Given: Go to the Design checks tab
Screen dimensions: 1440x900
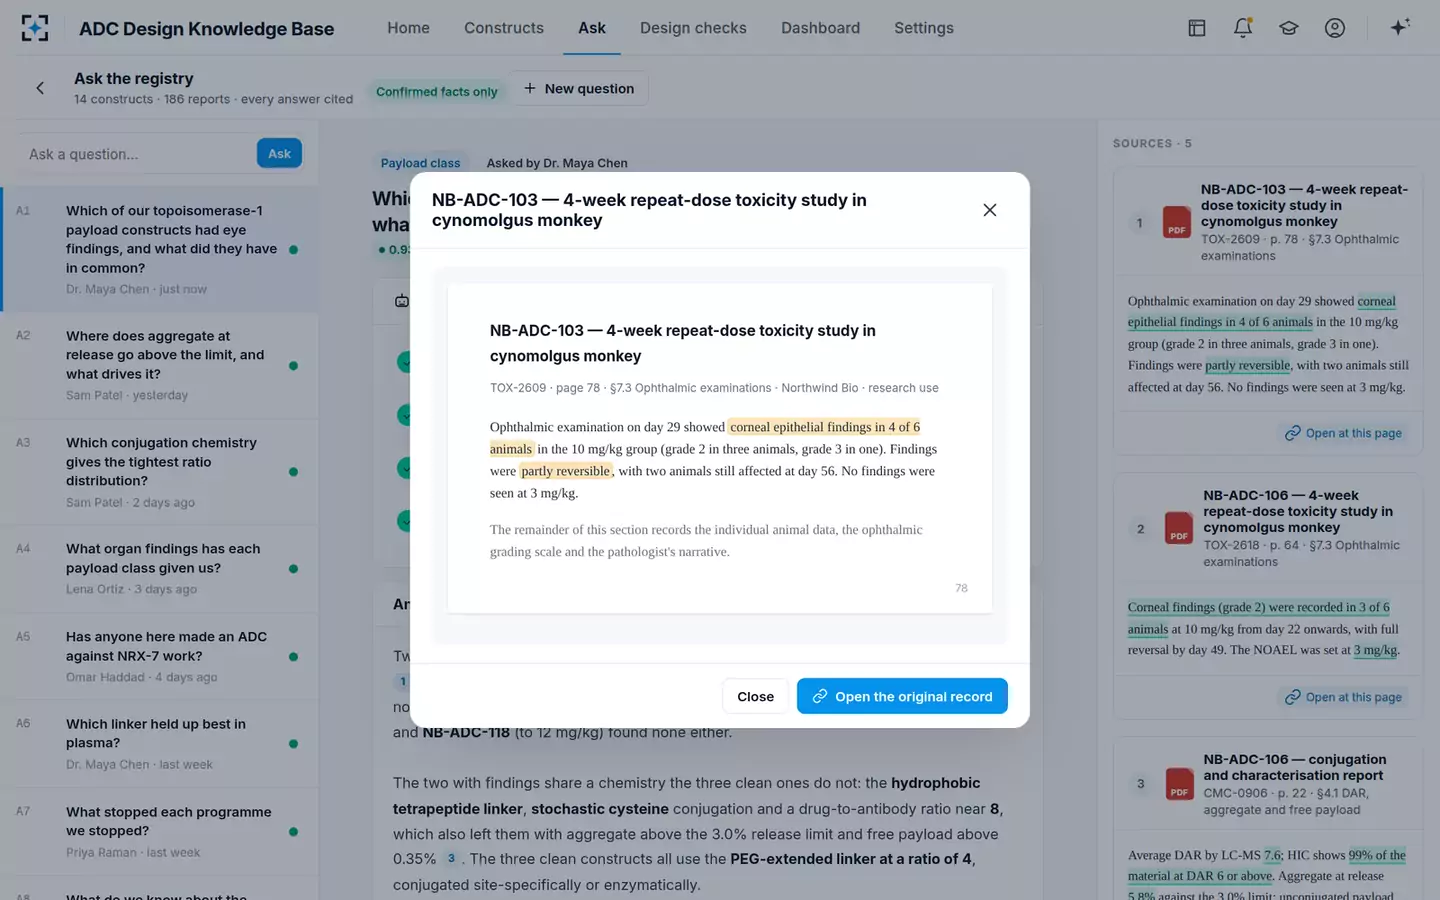Looking at the screenshot, I should [x=693, y=28].
